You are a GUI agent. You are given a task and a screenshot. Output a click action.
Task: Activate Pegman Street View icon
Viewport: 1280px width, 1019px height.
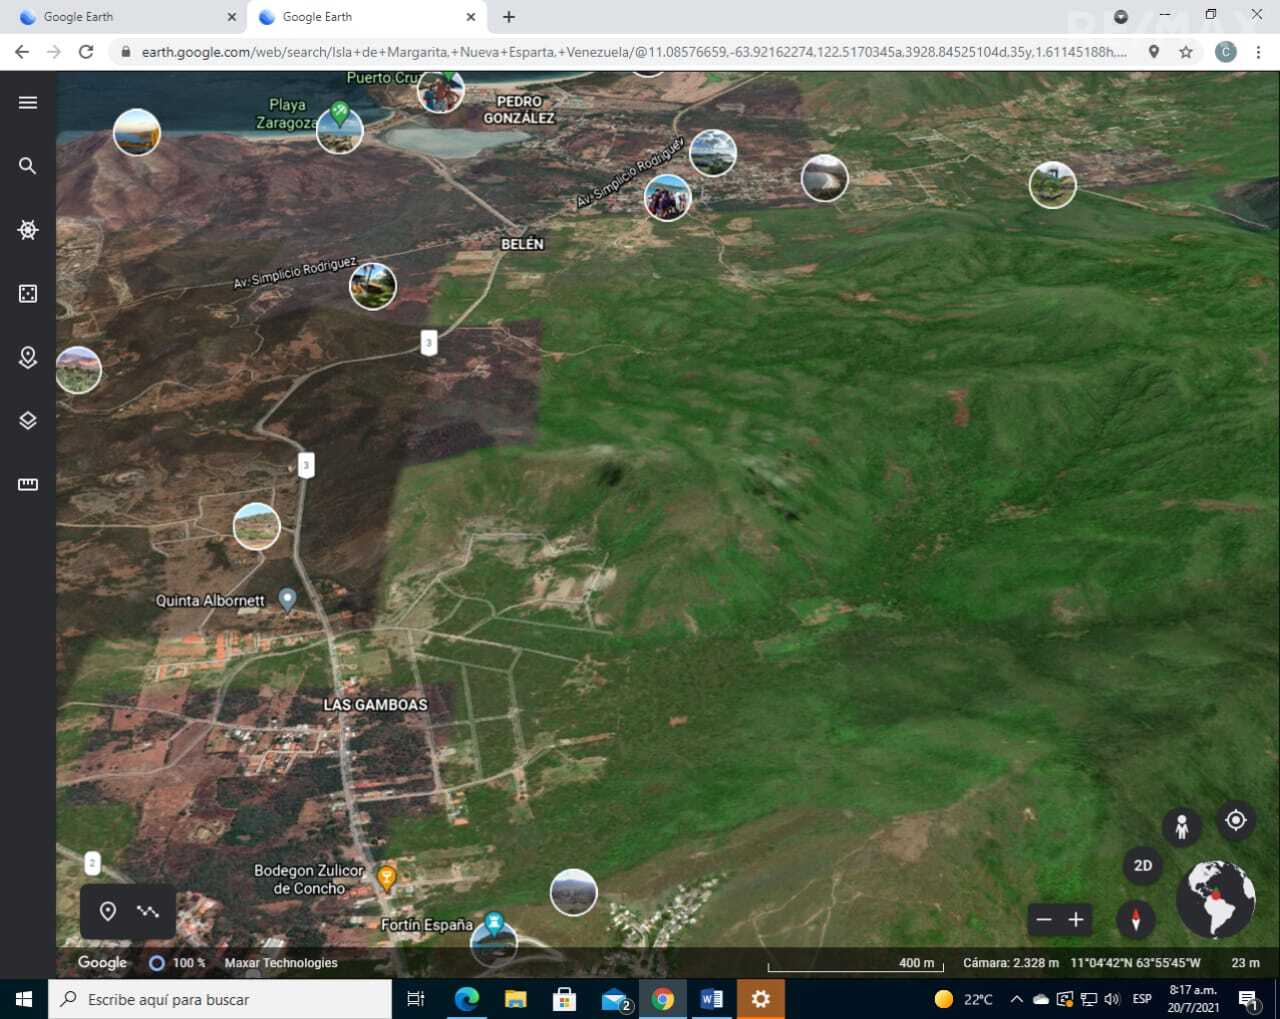tap(1181, 827)
